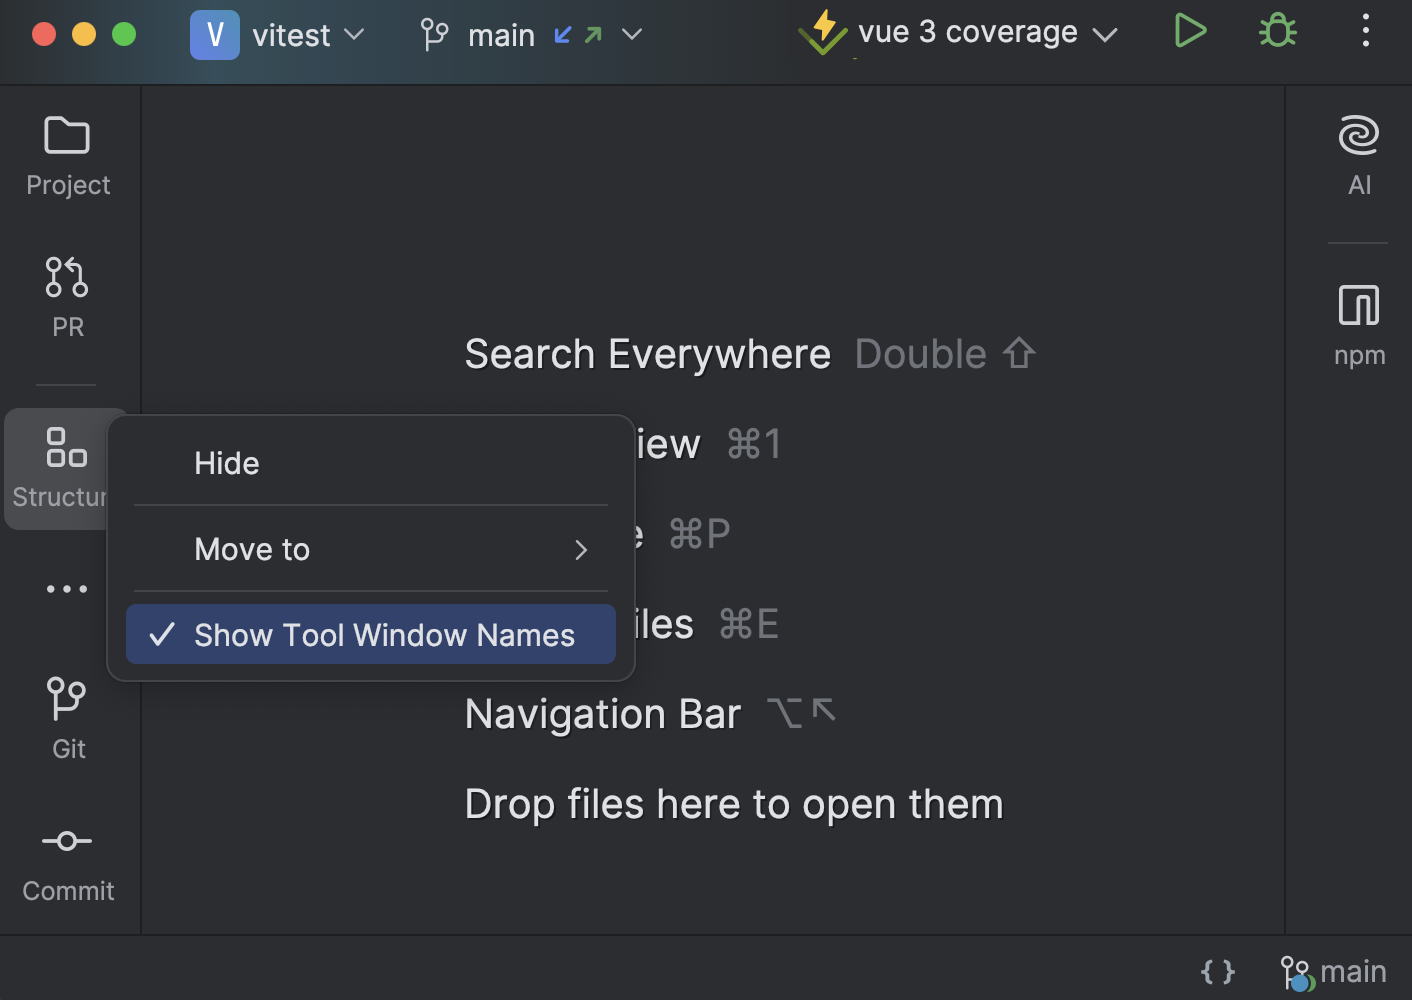The image size is (1412, 1000).
Task: Open the IDE kebab menu in the toolbar
Action: tap(1366, 31)
